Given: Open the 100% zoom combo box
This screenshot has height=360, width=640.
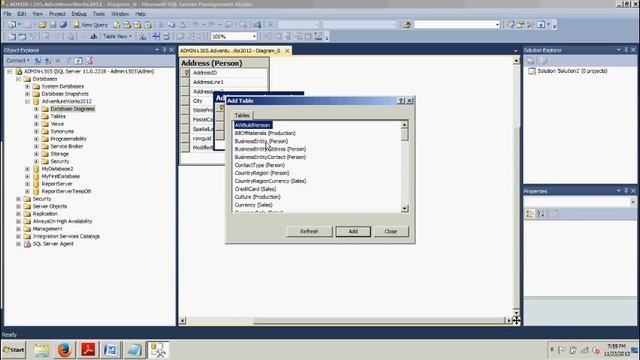Looking at the screenshot, I should [234, 37].
